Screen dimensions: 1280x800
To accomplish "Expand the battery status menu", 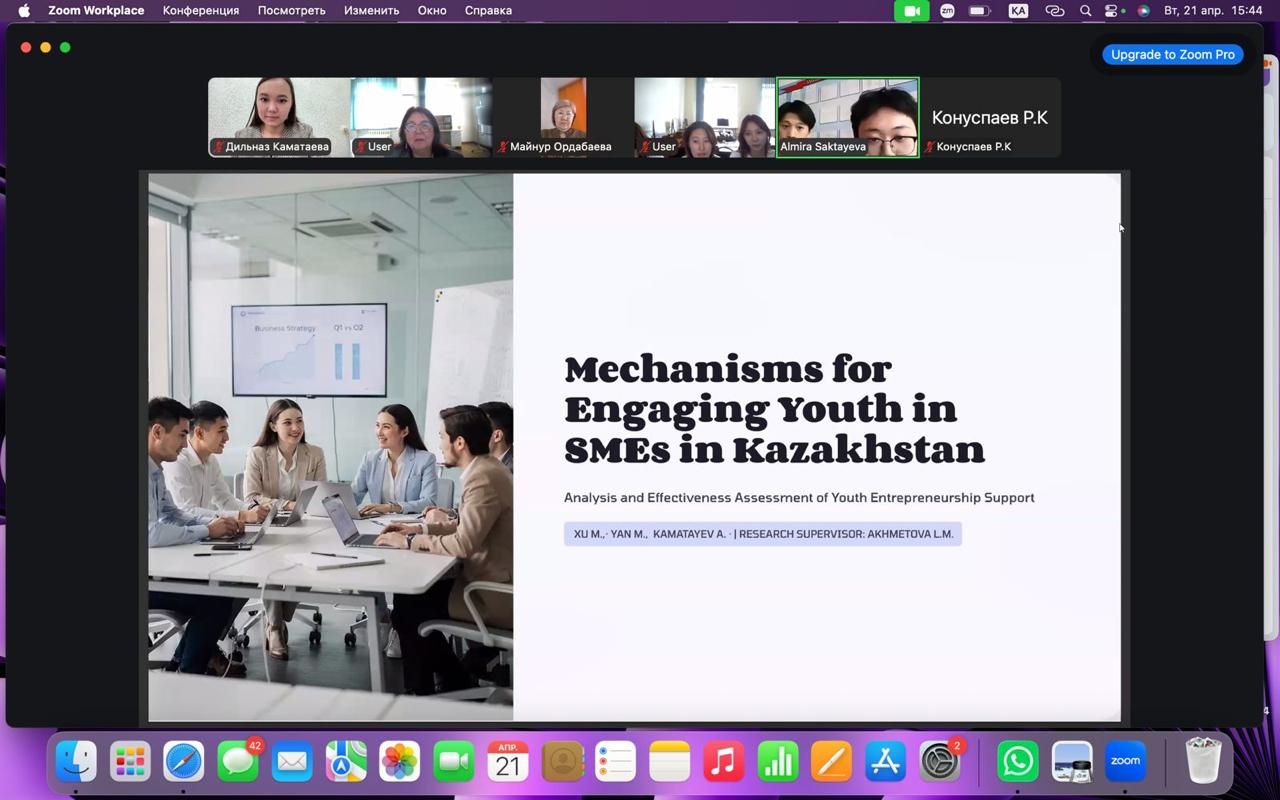I will pos(980,11).
